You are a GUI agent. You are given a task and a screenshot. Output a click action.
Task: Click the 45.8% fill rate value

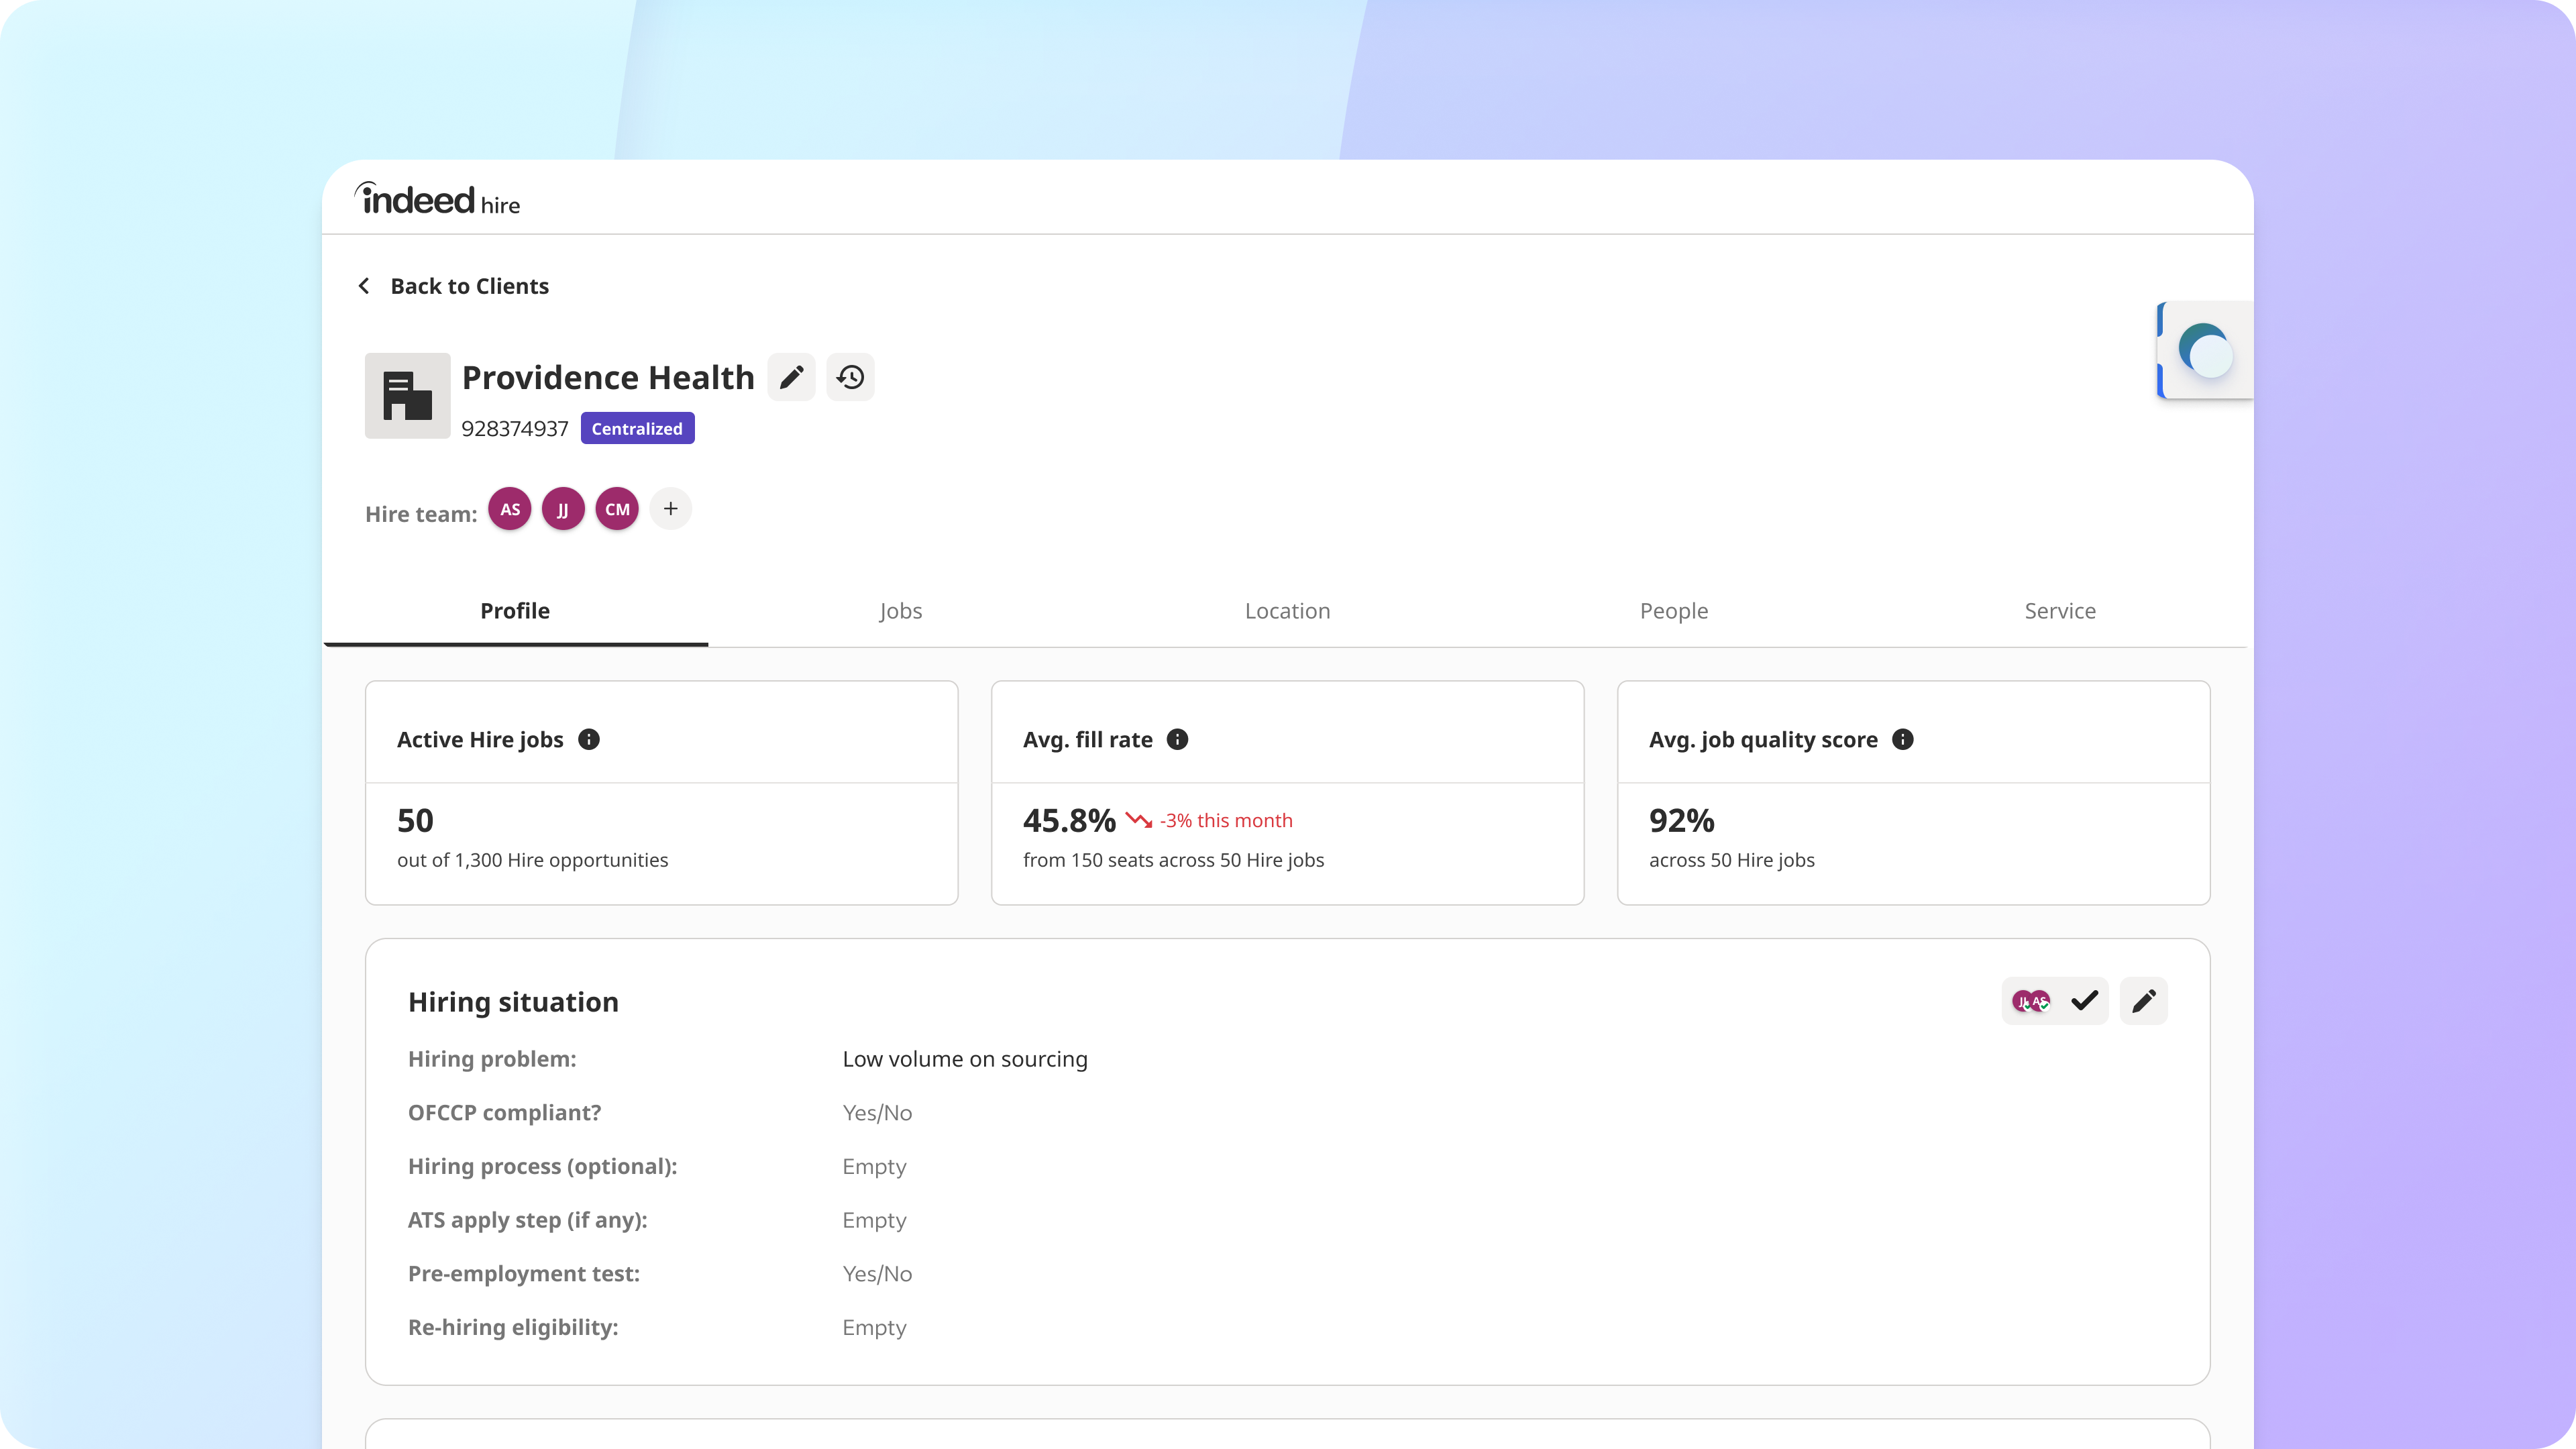click(1069, 820)
